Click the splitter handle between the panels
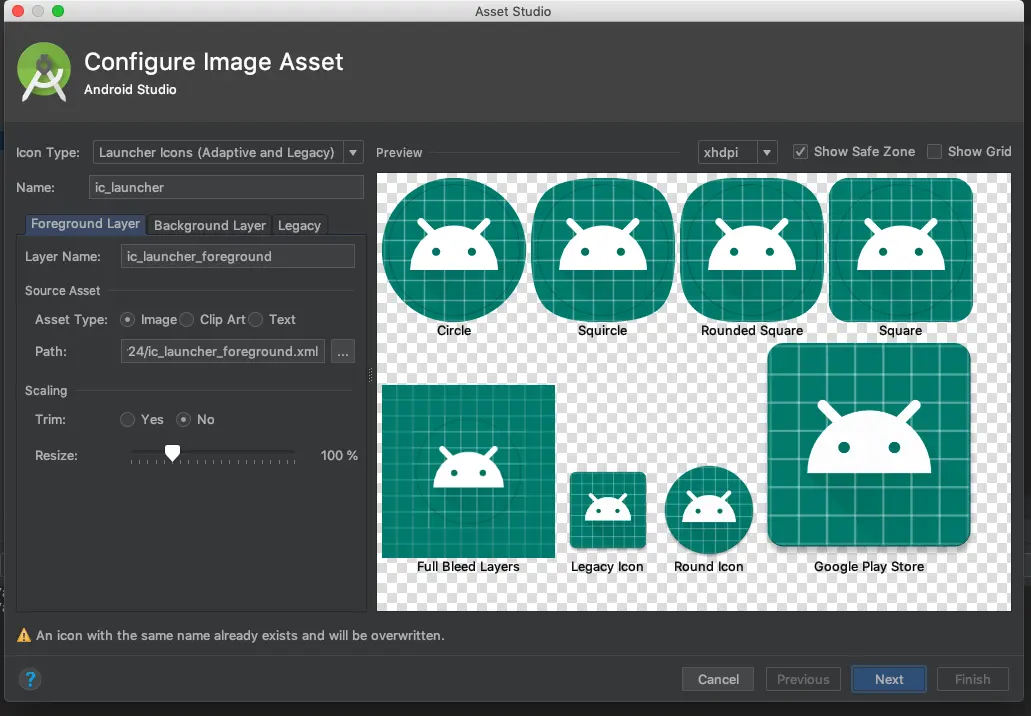 click(x=370, y=375)
